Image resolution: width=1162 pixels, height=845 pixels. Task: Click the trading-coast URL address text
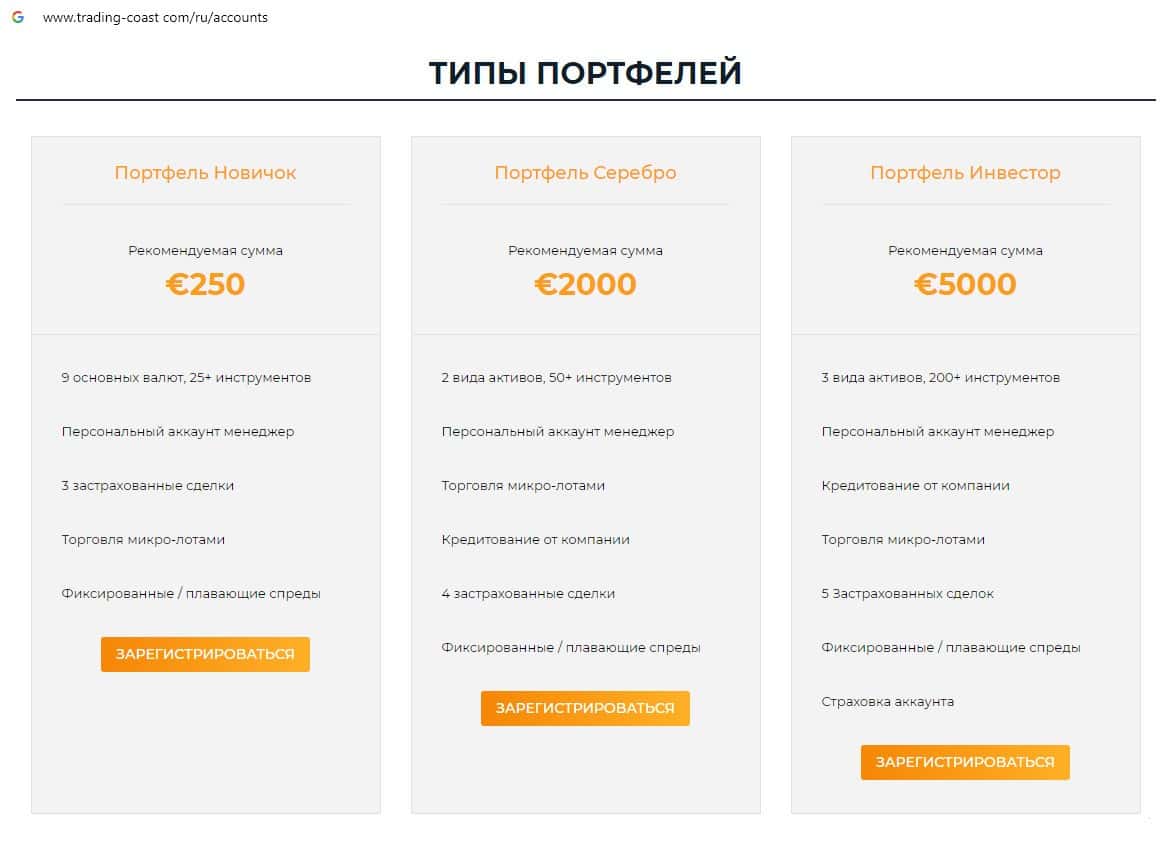click(x=155, y=17)
